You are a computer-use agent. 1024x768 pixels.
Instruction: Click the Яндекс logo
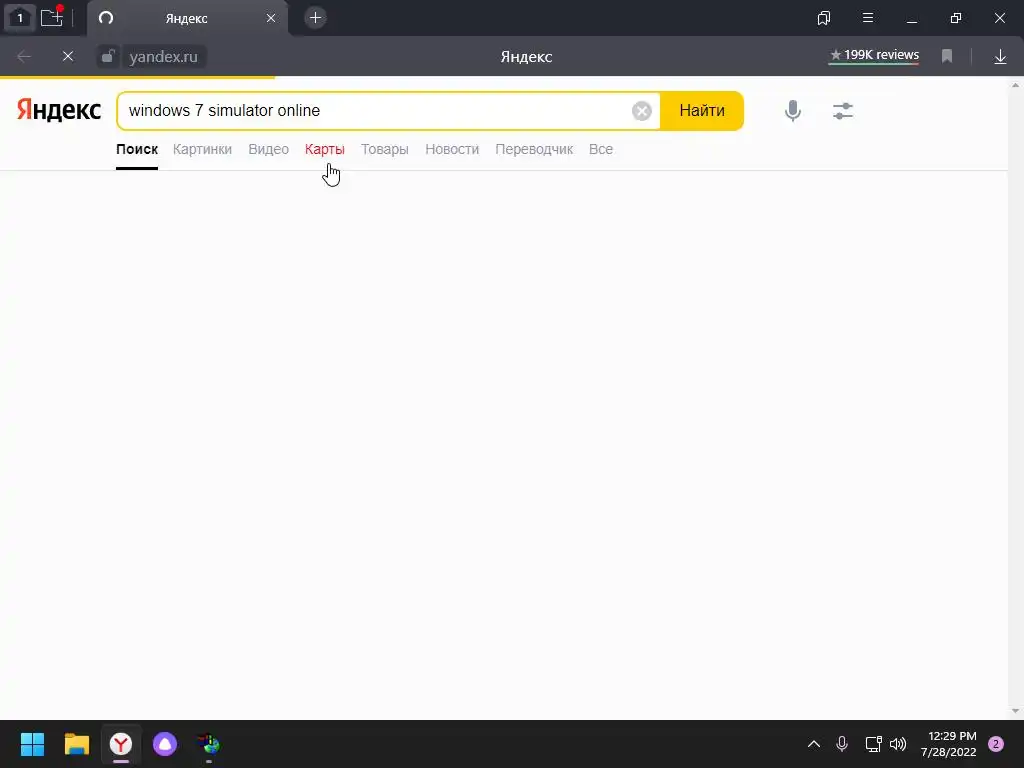coord(59,110)
